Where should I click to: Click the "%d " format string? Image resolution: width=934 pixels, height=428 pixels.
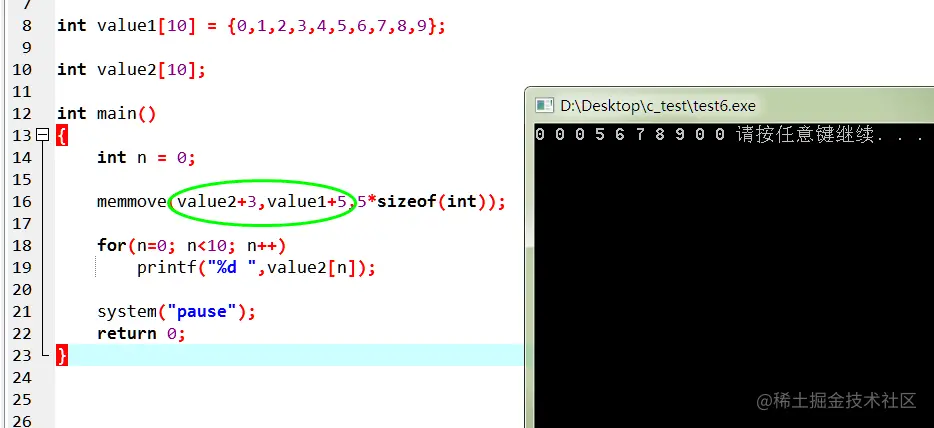(x=232, y=267)
